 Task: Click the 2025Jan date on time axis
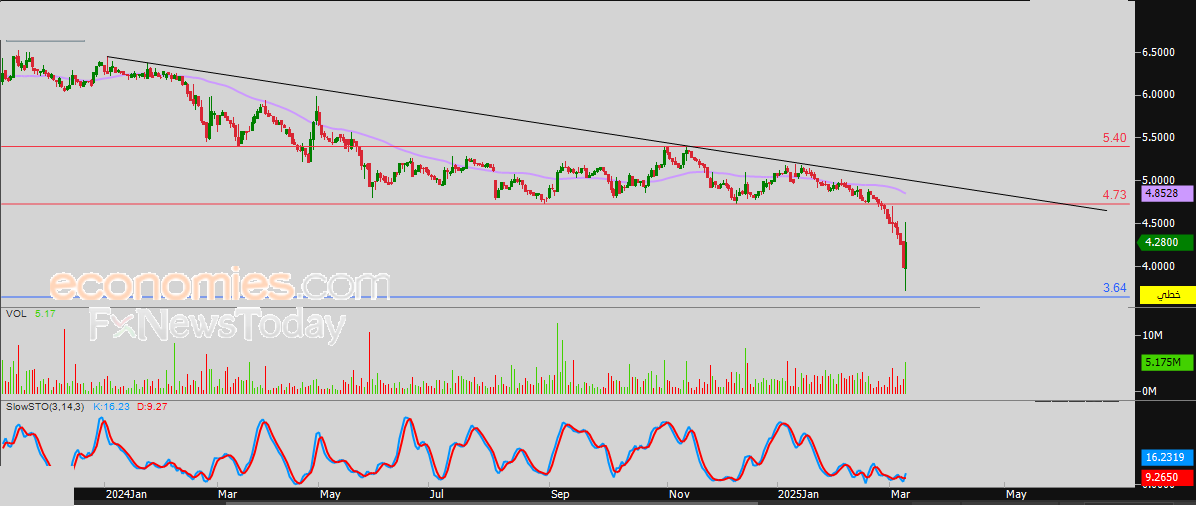pos(799,495)
